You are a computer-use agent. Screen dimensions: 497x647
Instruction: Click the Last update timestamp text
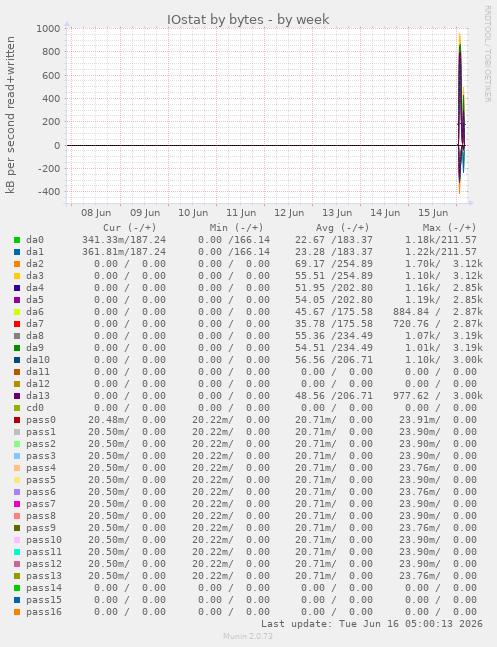pyautogui.click(x=372, y=623)
